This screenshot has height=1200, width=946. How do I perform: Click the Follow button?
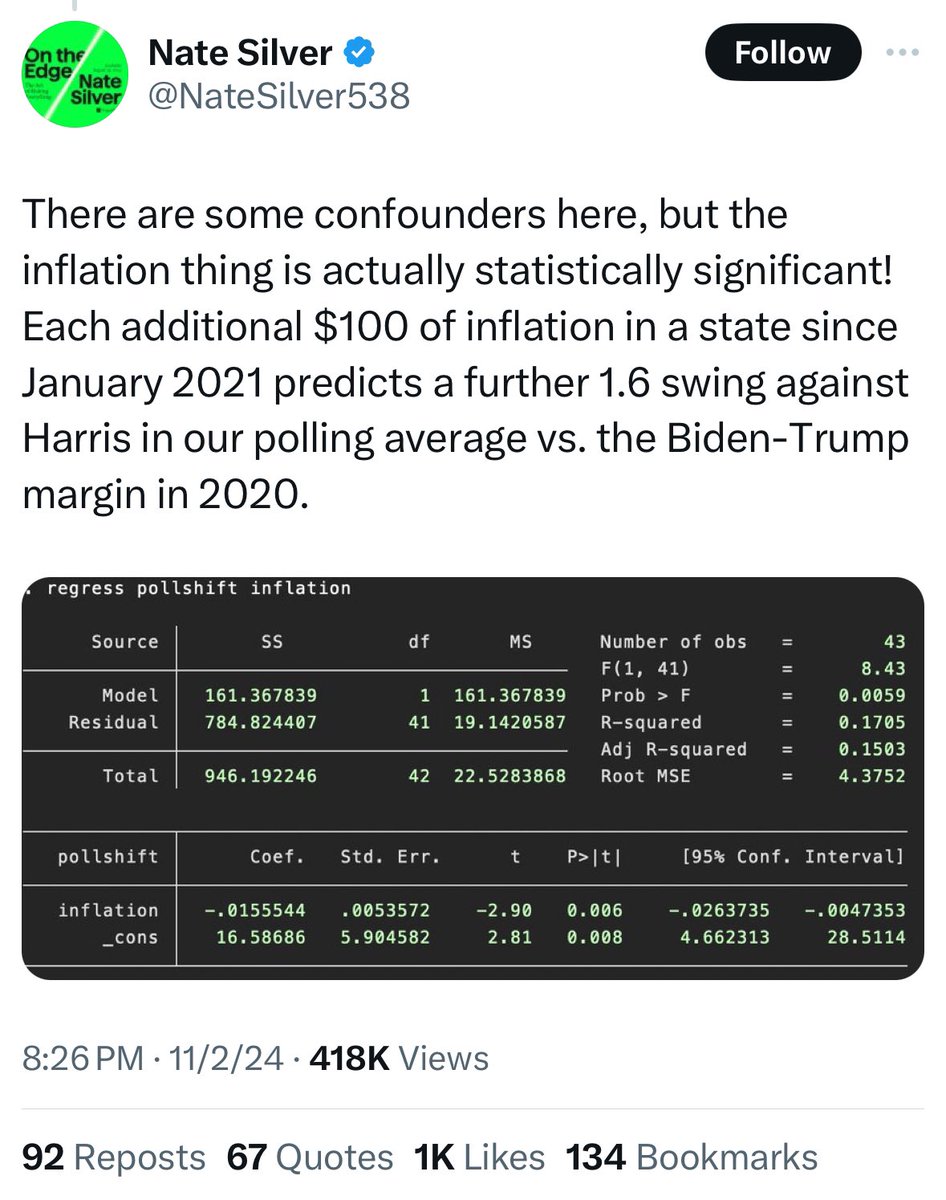click(782, 53)
